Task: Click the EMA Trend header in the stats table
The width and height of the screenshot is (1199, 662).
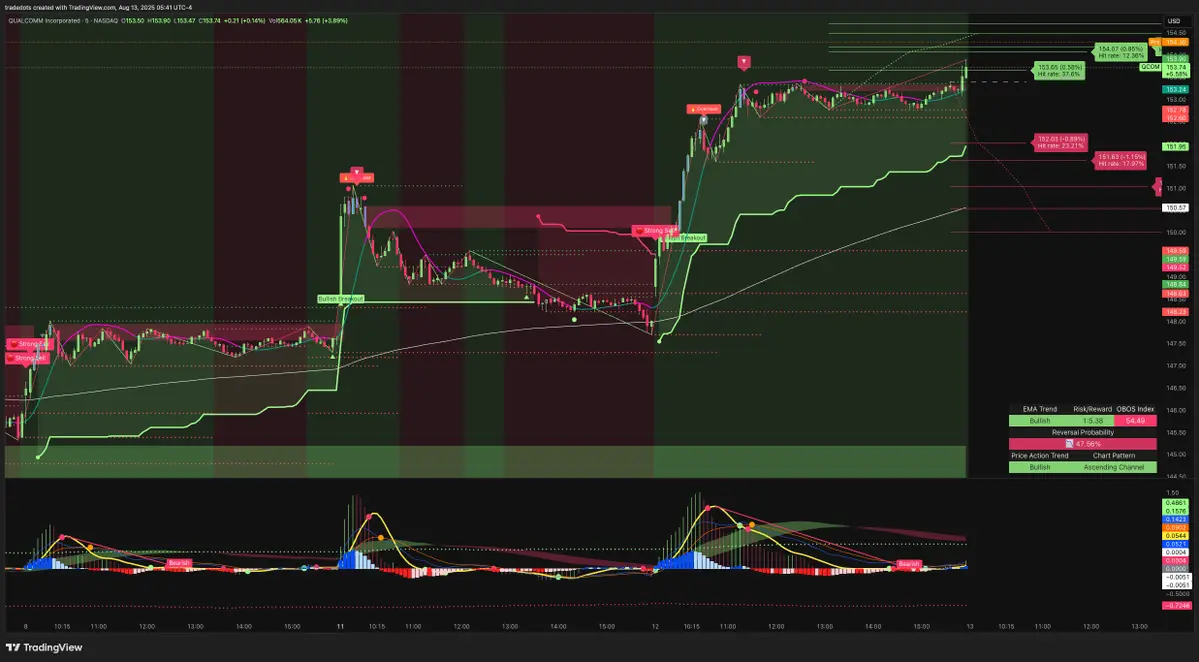Action: [1039, 409]
